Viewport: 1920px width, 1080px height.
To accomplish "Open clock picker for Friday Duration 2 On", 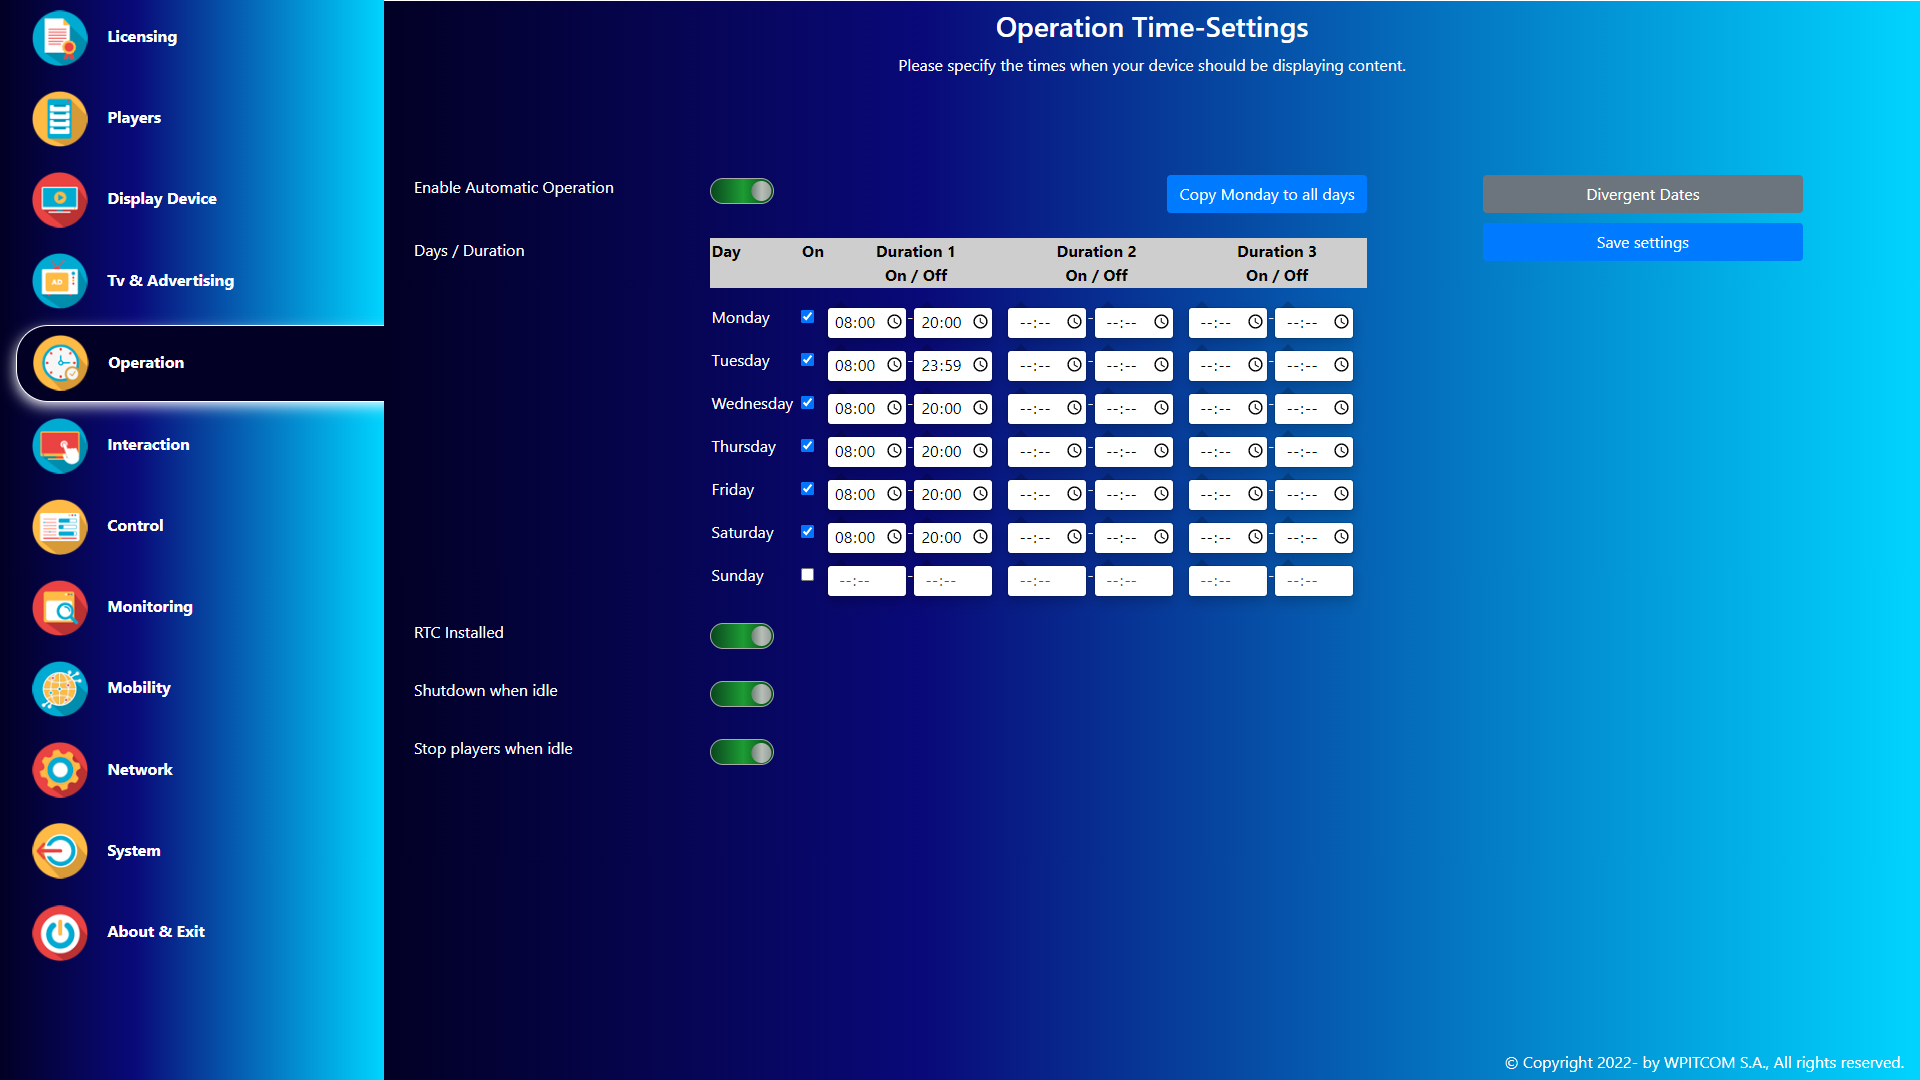I will pos(1074,494).
